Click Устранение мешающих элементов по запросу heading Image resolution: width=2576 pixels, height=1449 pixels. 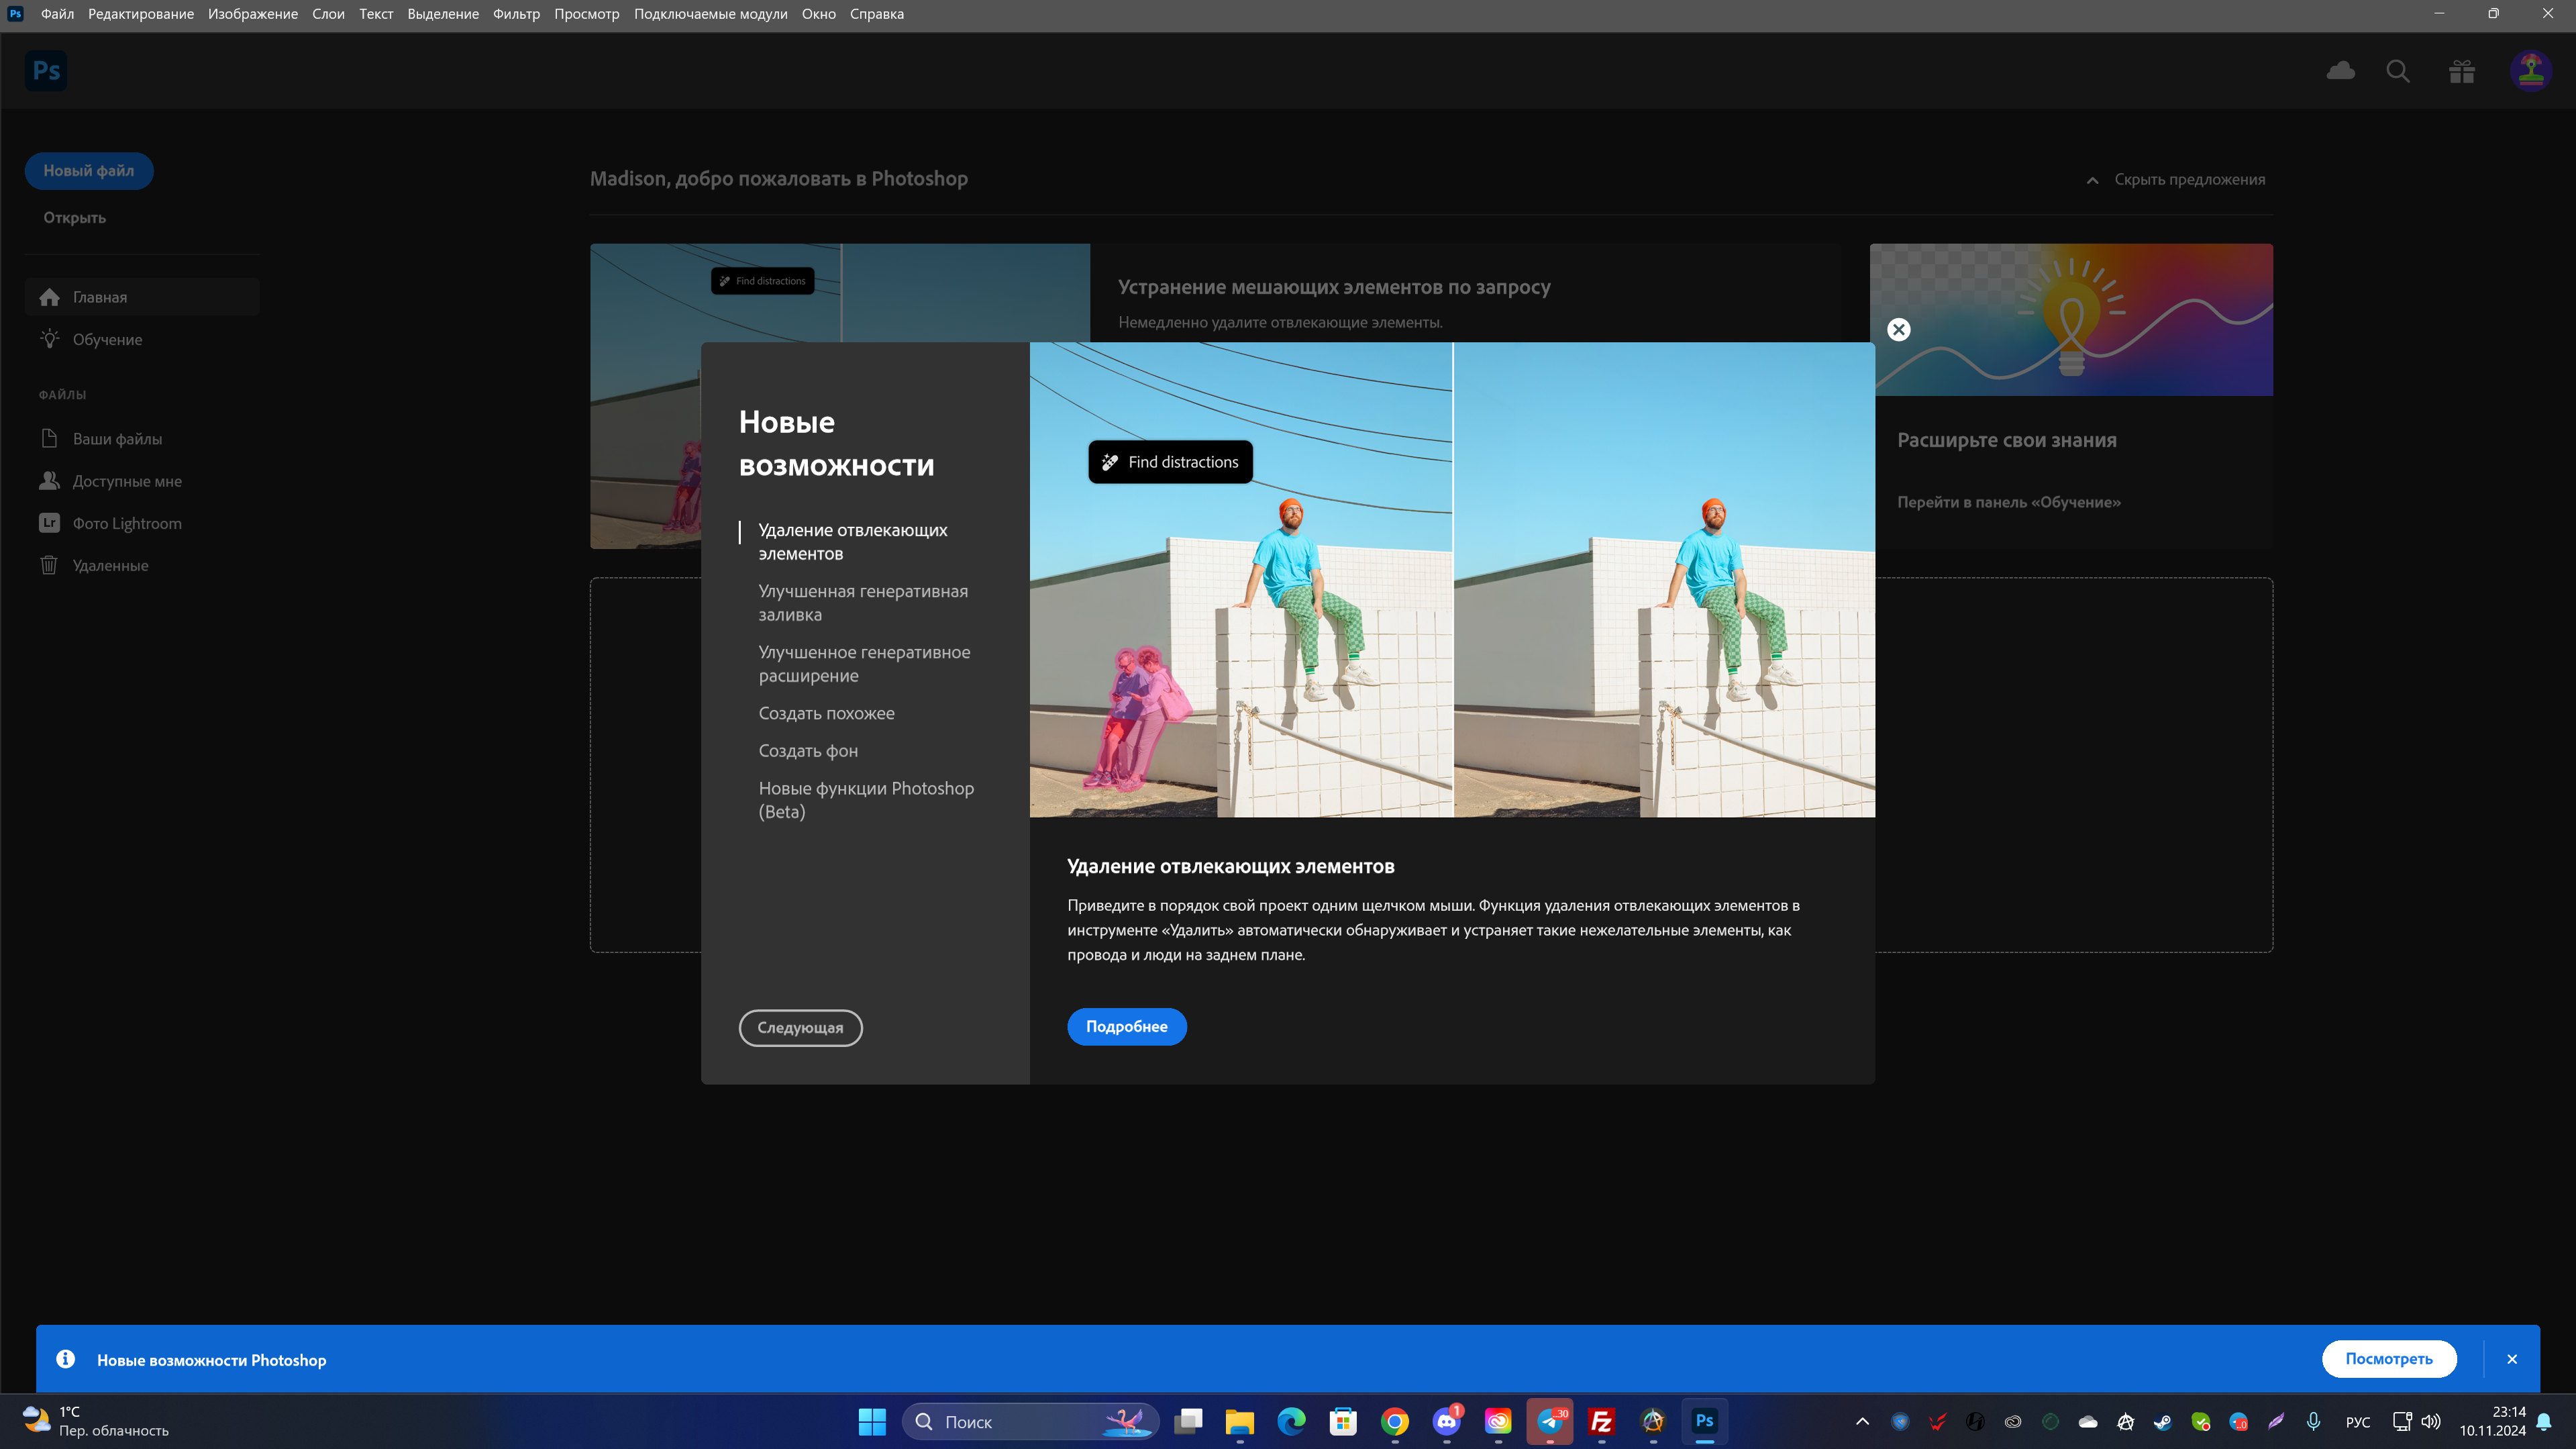pos(1334,287)
